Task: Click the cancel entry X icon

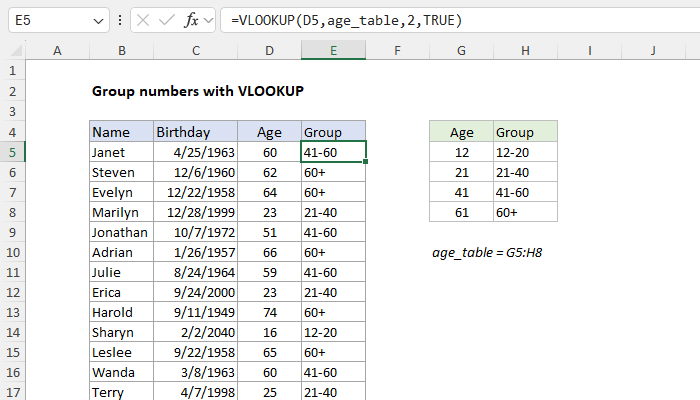Action: coord(143,20)
